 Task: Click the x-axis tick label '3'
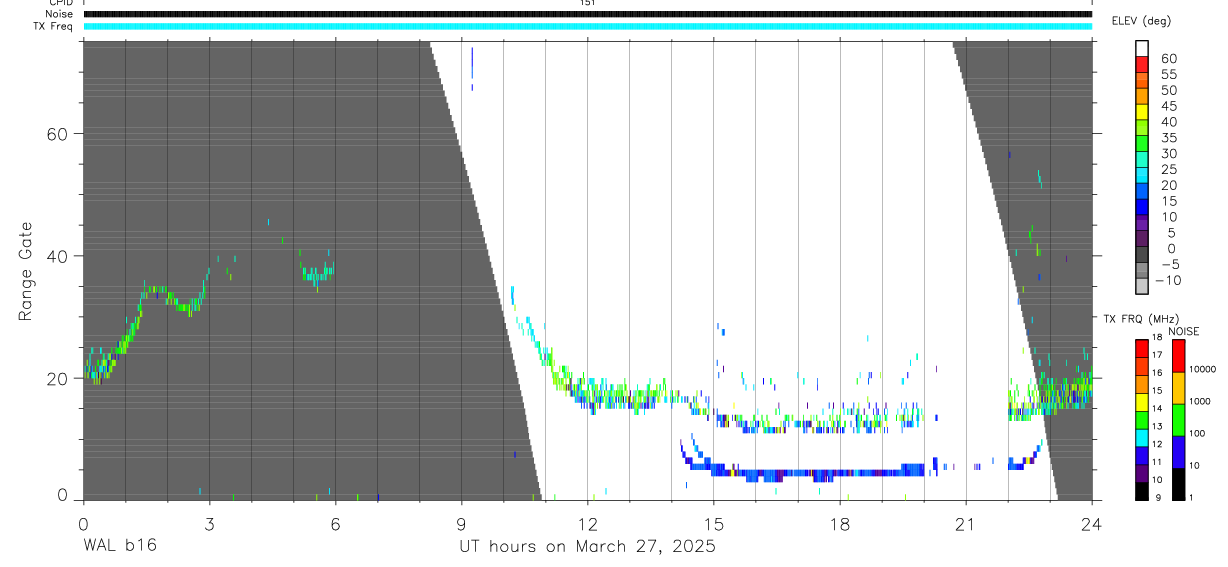(209, 523)
